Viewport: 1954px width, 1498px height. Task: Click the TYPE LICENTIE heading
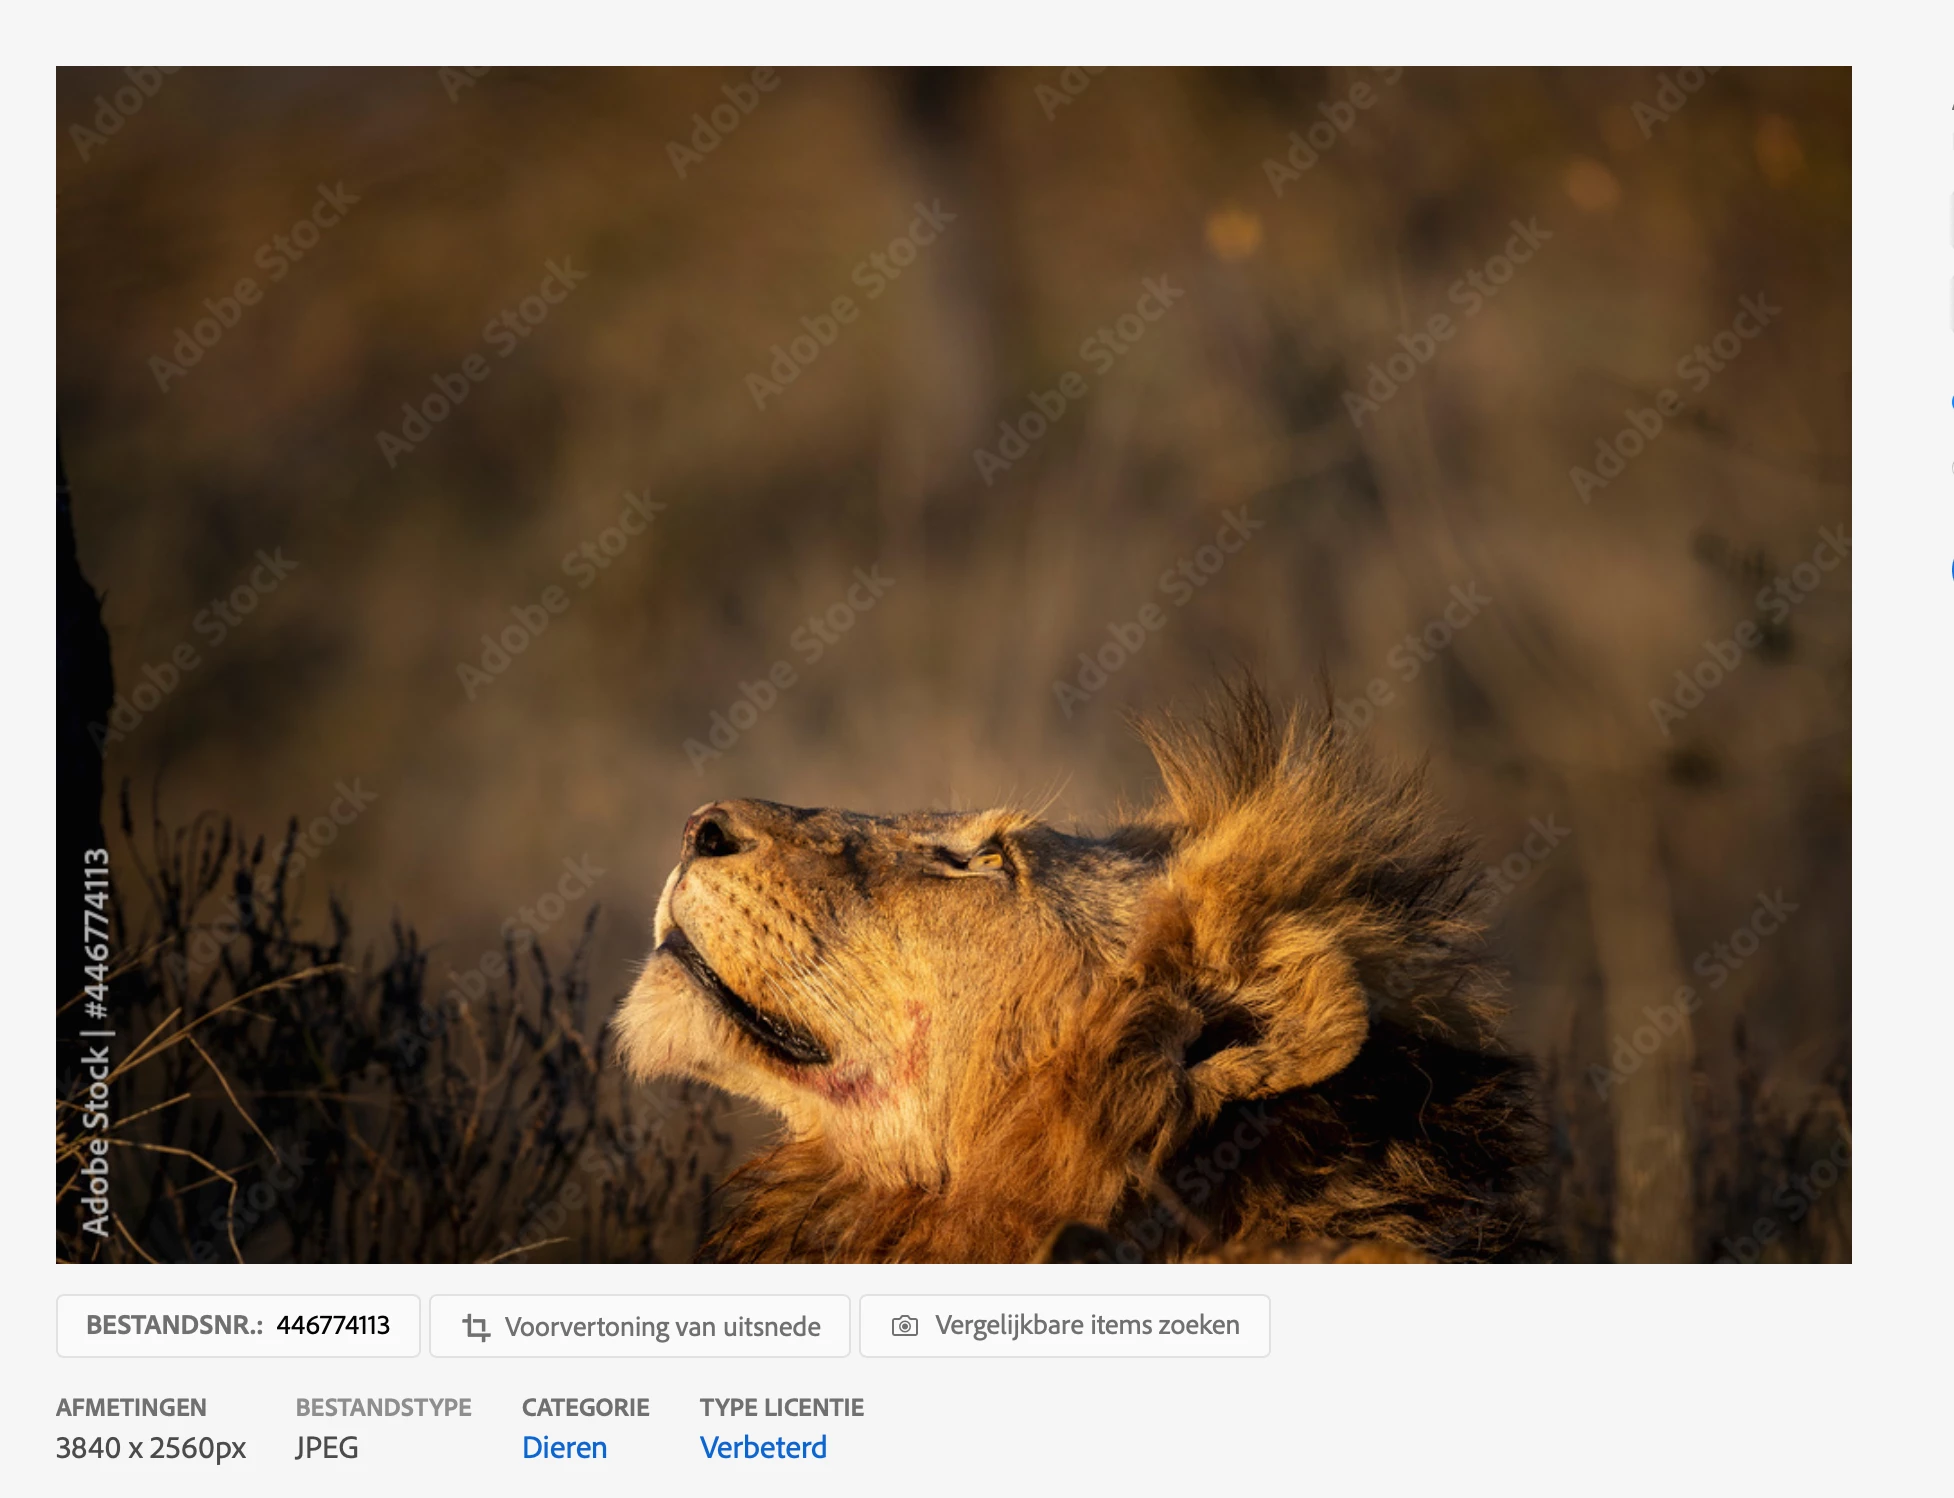(x=781, y=1408)
